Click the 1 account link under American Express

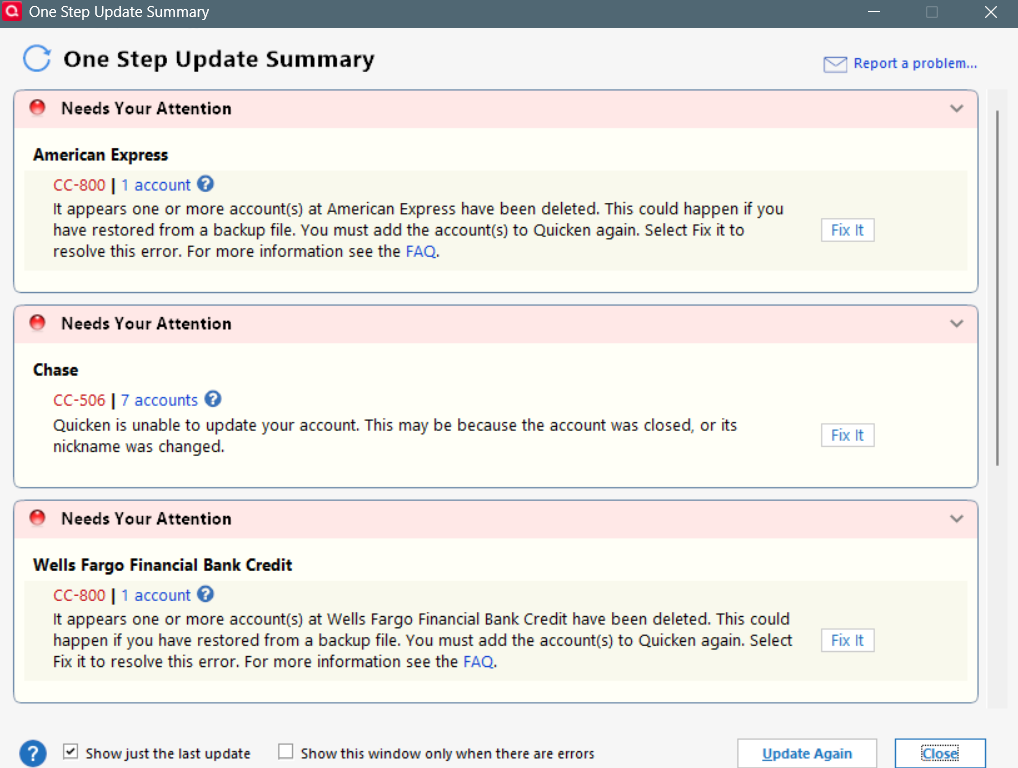[x=156, y=185]
